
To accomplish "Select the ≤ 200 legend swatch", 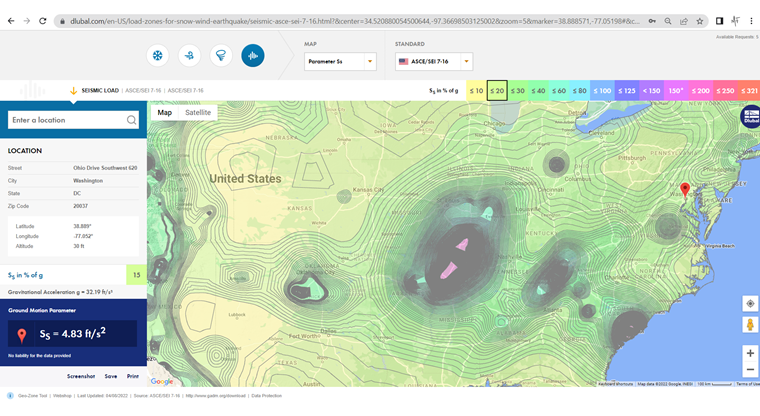I will [700, 91].
